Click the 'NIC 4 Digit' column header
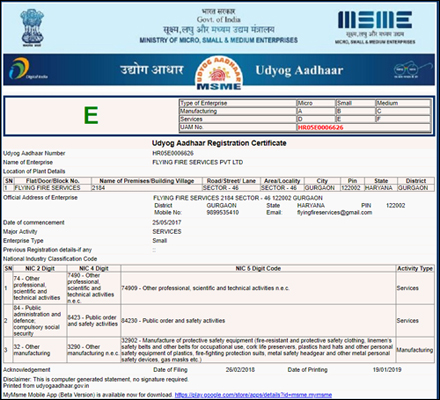The image size is (440, 400). [94, 268]
